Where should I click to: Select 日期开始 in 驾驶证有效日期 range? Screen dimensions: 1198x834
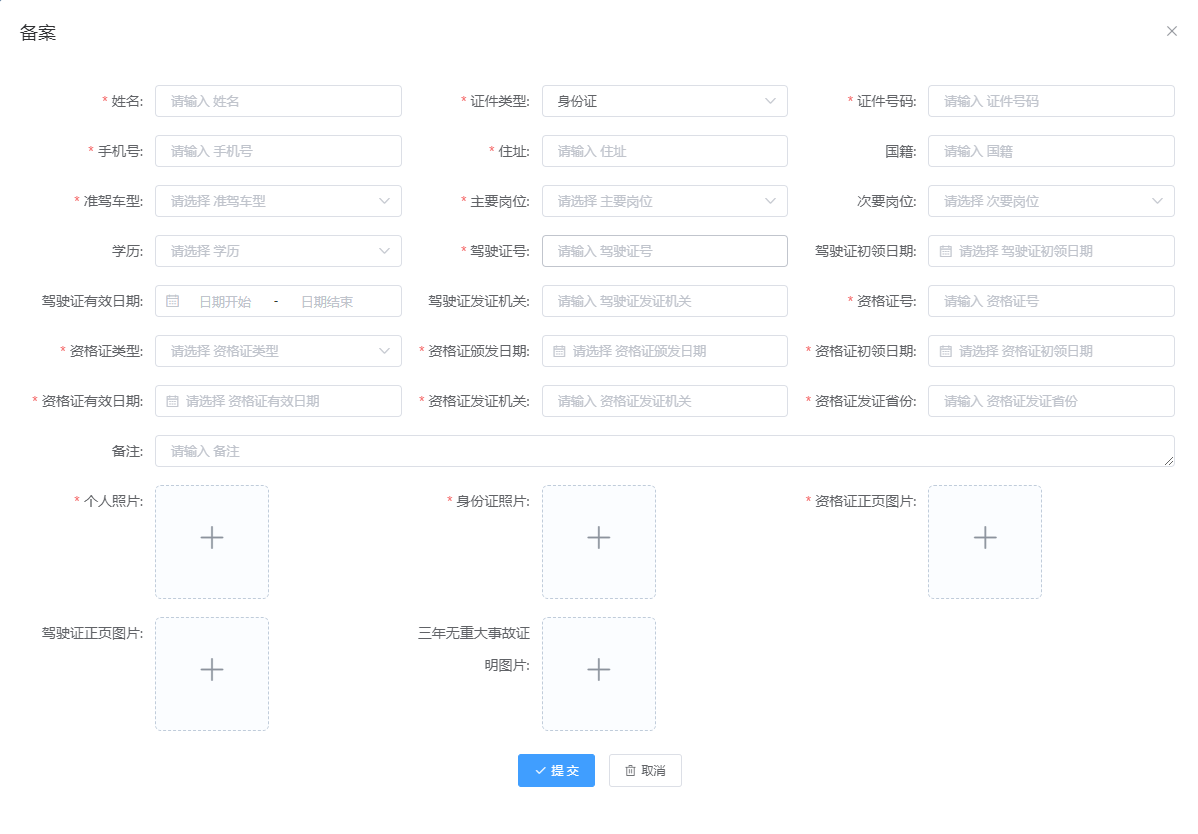225,301
